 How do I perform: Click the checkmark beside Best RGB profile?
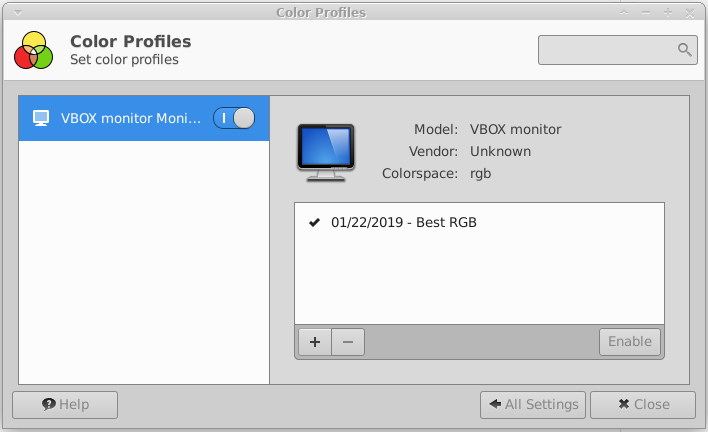coord(315,222)
